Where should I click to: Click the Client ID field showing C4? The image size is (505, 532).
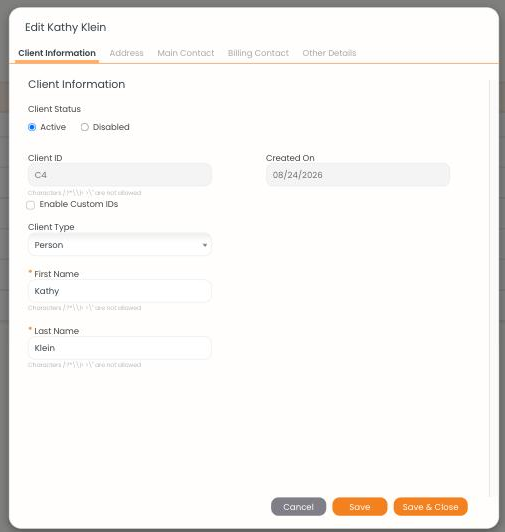tap(120, 175)
